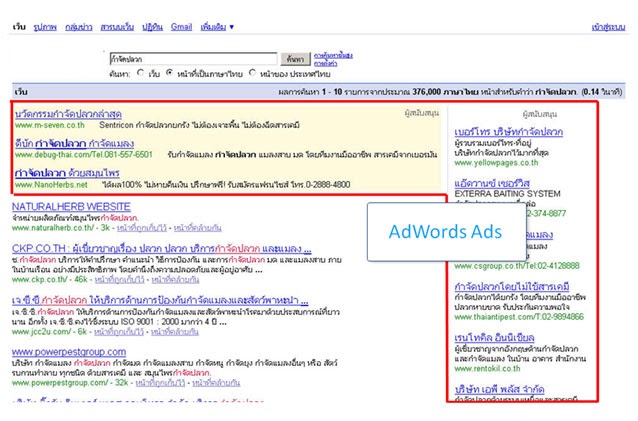Open the กำจัดปลวก ด้วยสมุนไพร sponsored ad

coord(67,173)
